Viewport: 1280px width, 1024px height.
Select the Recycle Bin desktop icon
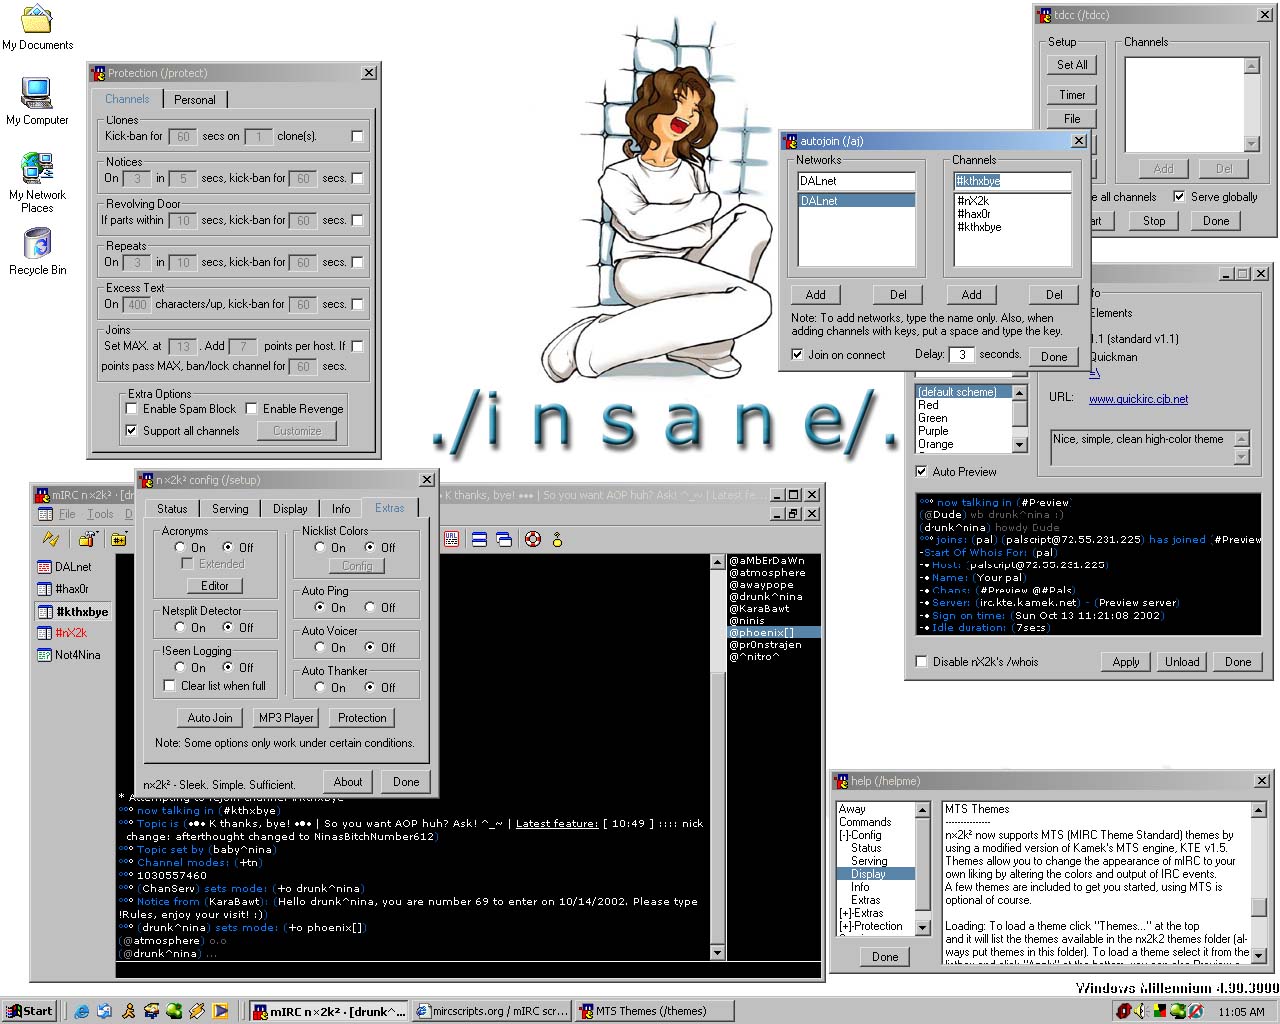pos(37,251)
